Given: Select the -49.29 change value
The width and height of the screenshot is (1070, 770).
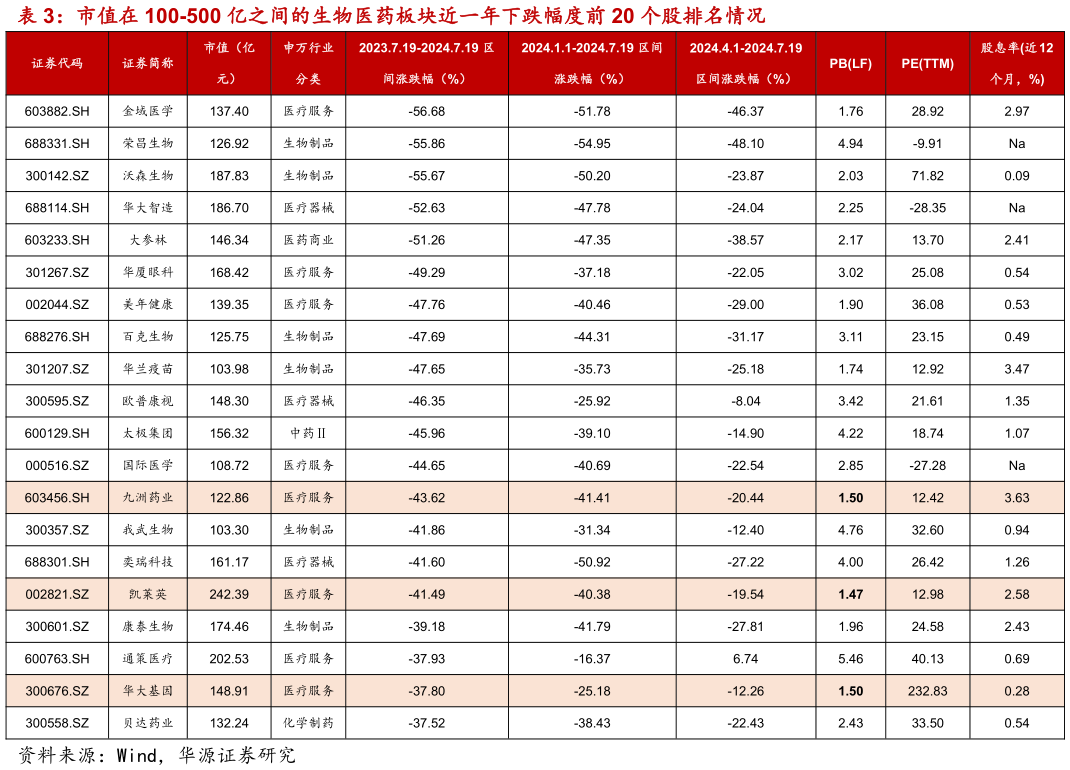Looking at the screenshot, I should coord(427,272).
